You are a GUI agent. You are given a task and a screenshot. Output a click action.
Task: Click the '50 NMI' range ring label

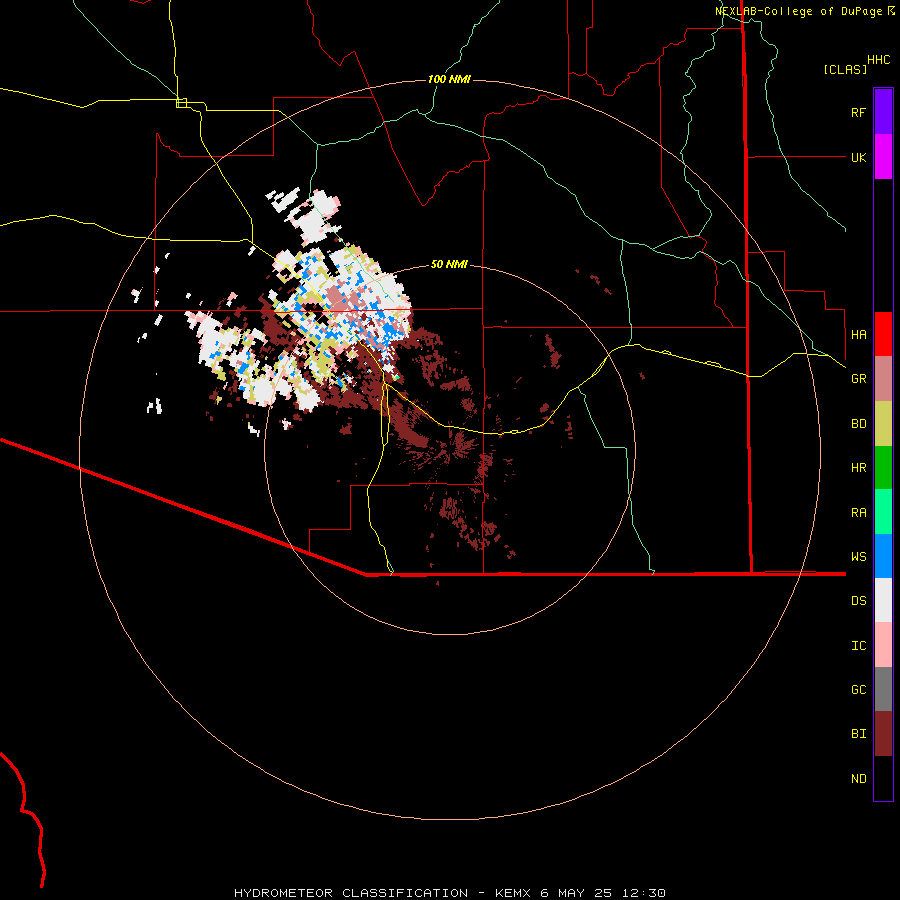tap(449, 264)
